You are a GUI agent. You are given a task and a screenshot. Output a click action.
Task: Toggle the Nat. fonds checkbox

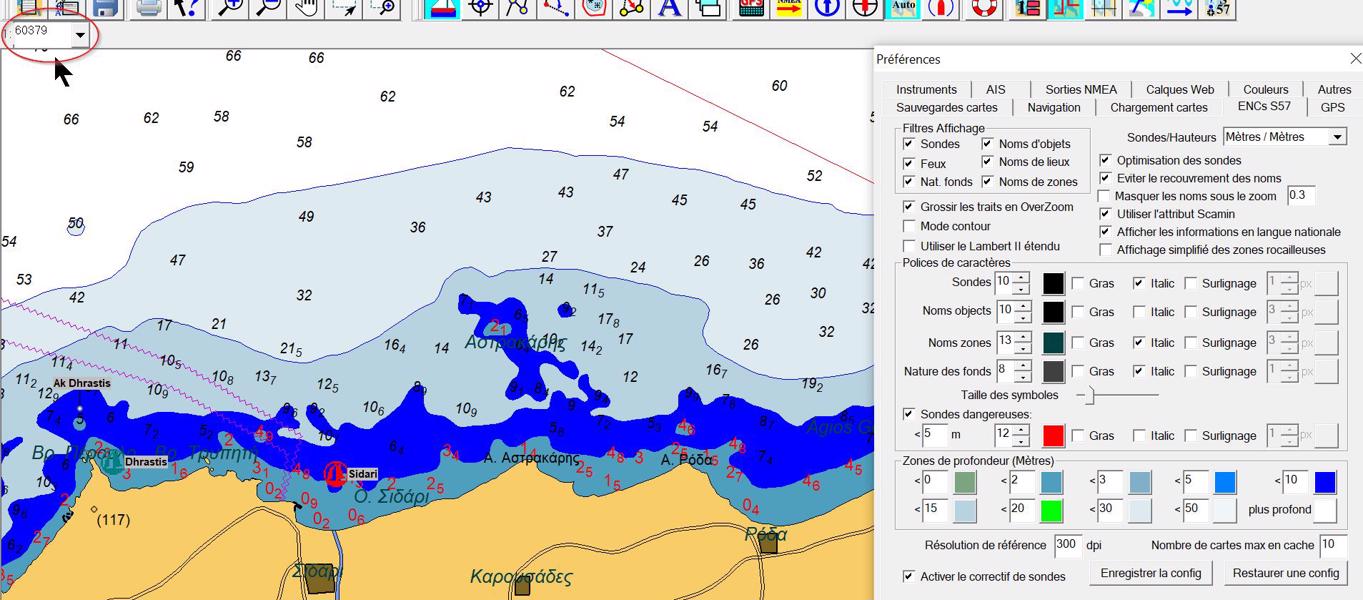point(909,181)
